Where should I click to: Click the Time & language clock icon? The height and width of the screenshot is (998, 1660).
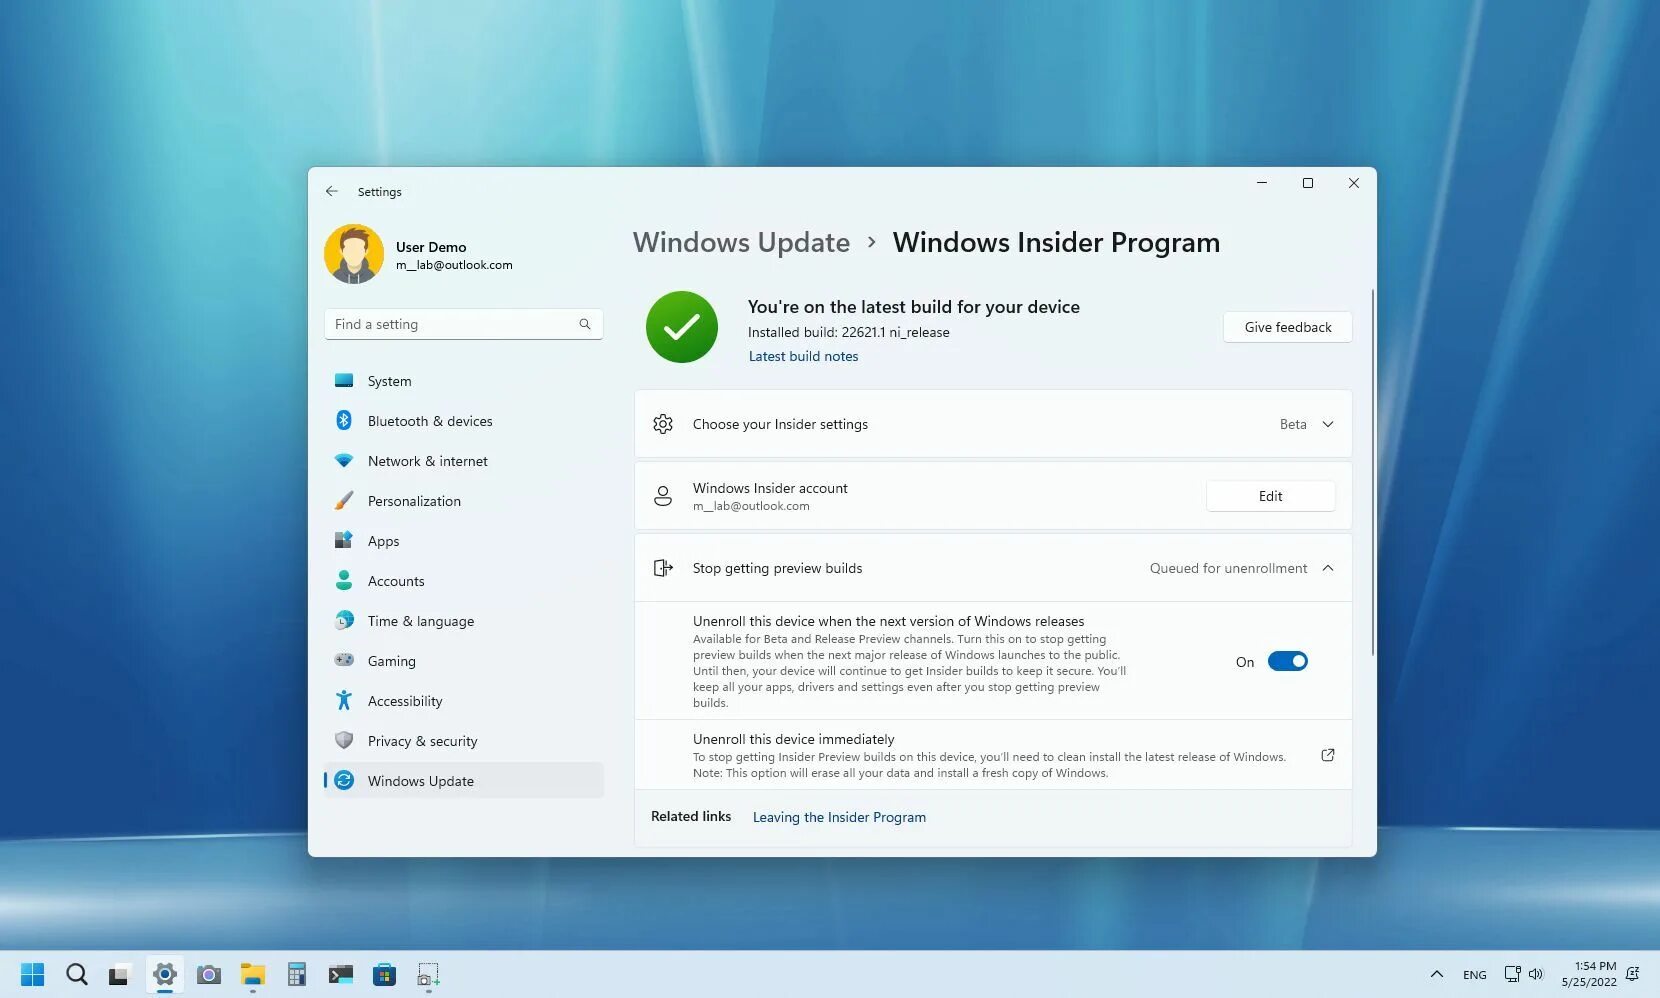tap(344, 621)
